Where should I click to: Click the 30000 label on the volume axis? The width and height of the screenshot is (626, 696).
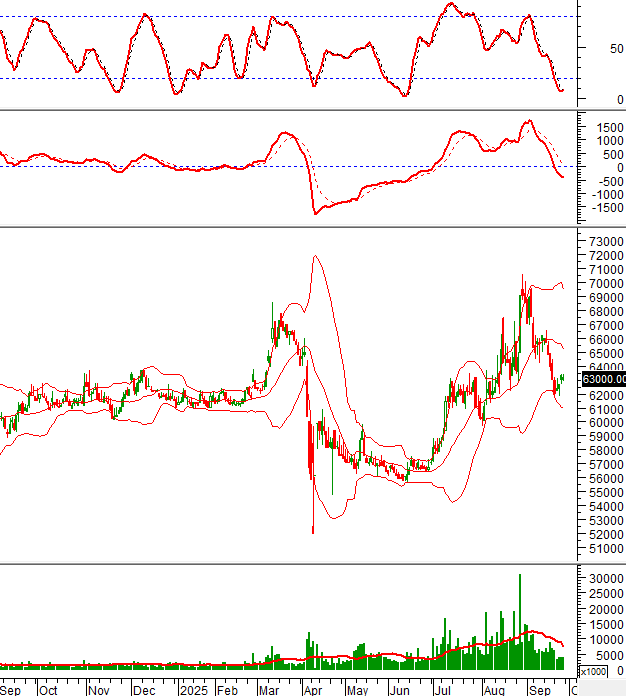coord(604,579)
